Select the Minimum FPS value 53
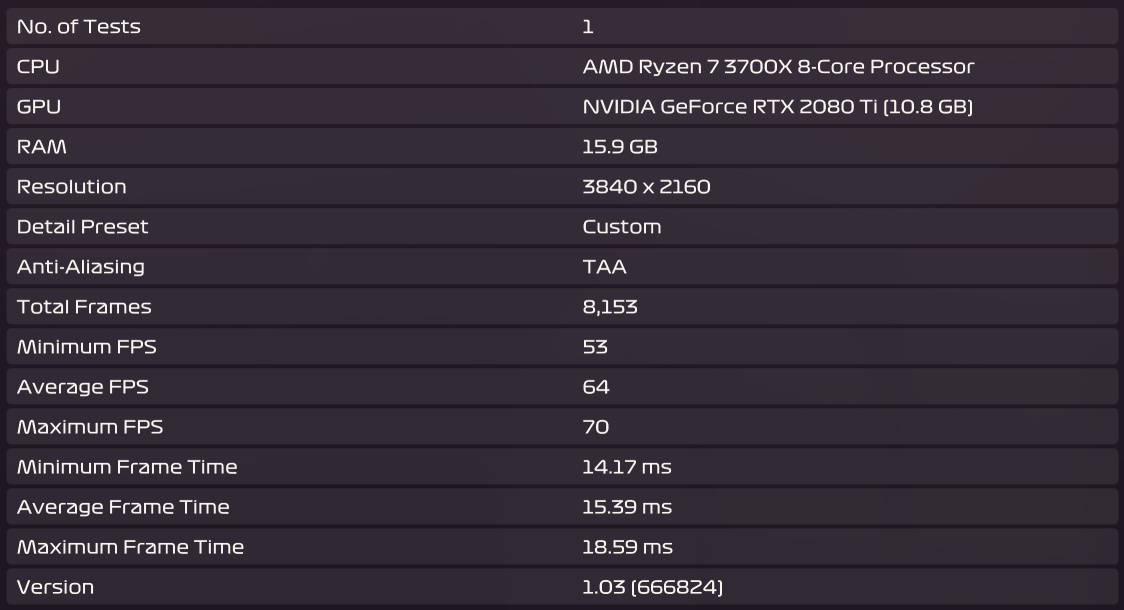 click(595, 347)
